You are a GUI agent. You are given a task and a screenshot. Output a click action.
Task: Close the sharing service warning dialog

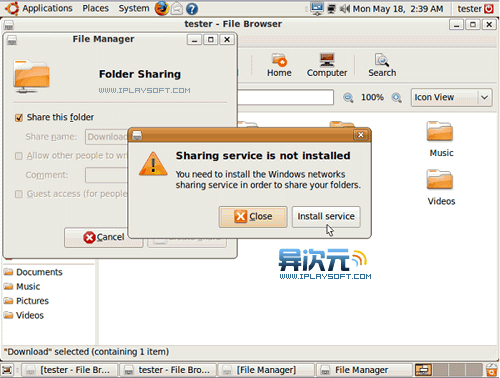pyautogui.click(x=253, y=217)
